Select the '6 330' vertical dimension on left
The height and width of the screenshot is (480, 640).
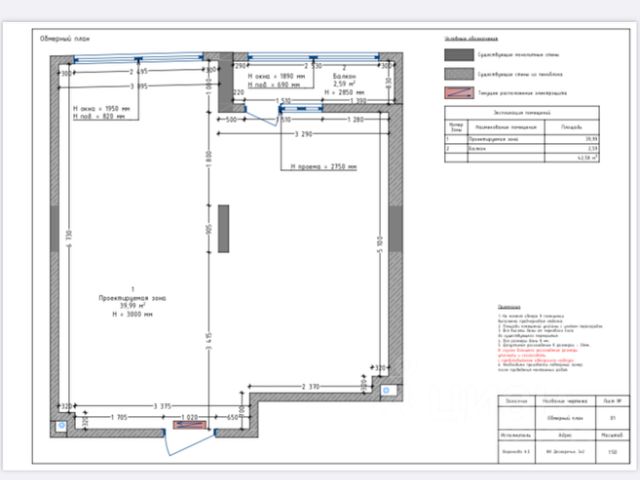click(x=69, y=239)
